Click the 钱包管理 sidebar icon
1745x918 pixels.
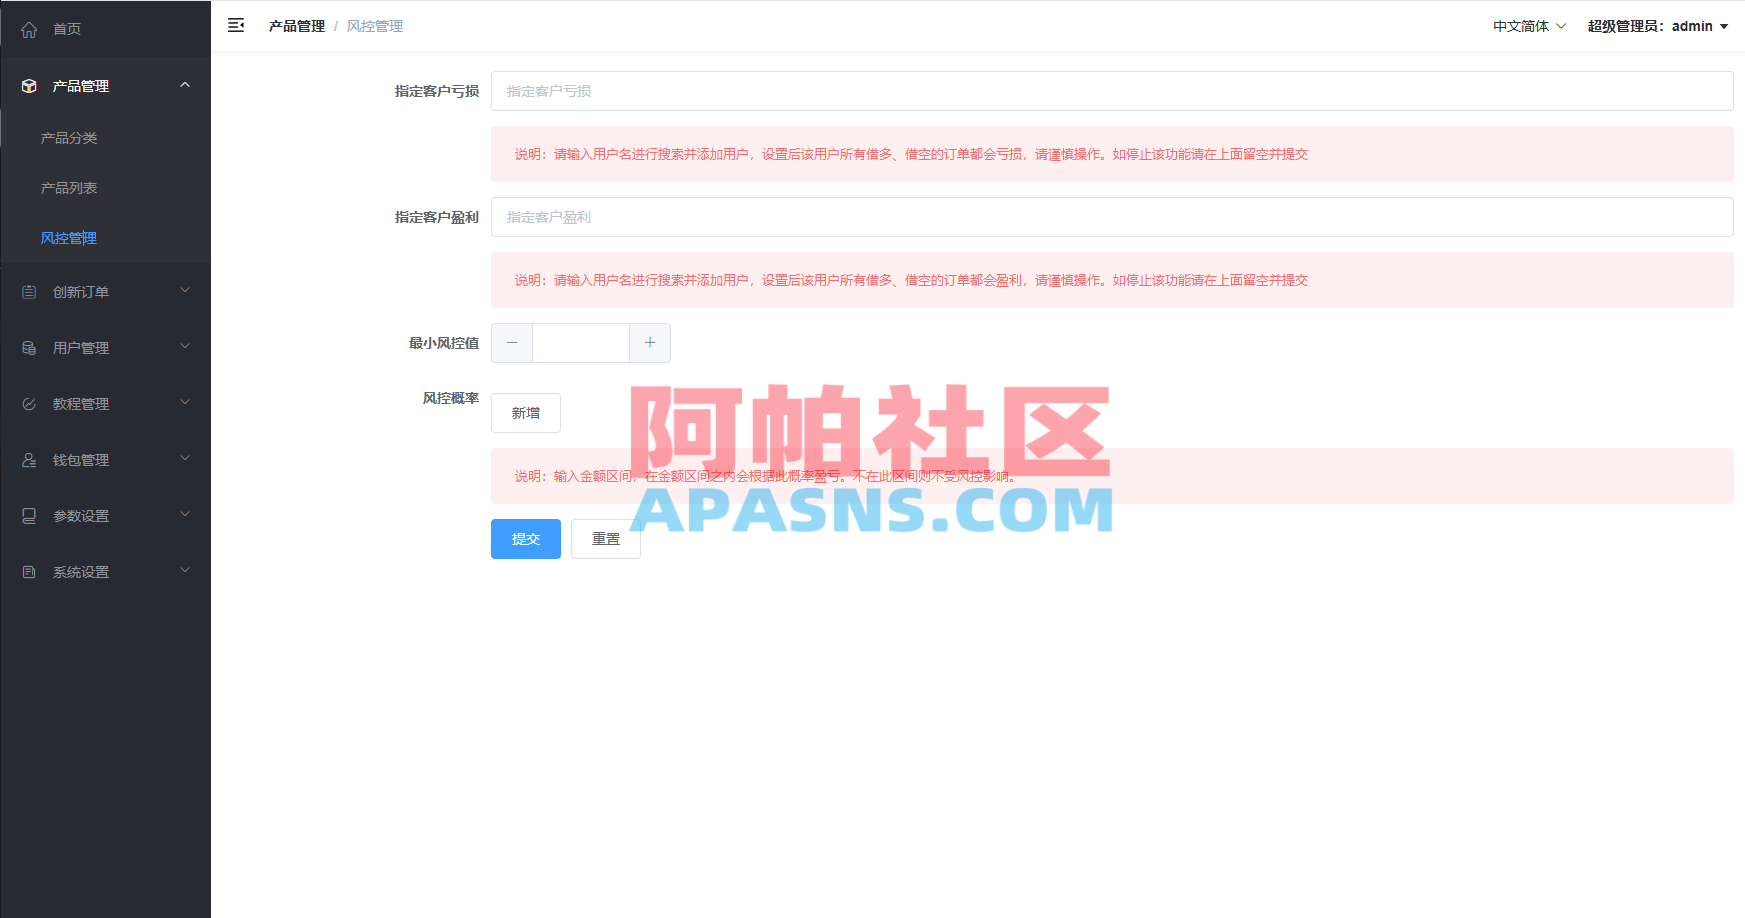29,460
